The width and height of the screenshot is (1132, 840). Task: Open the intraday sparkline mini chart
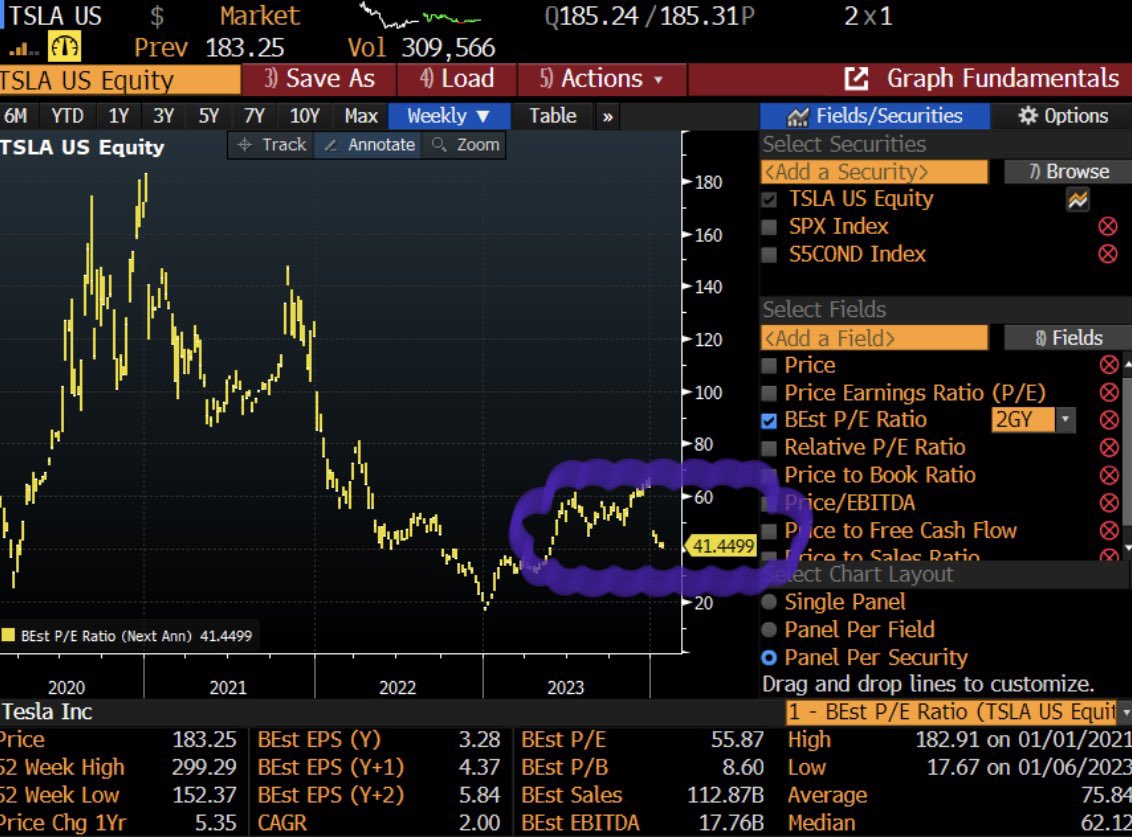click(x=420, y=15)
